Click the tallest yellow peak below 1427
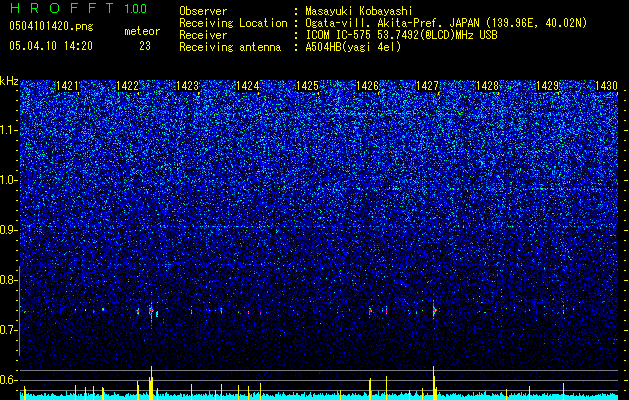 [x=434, y=382]
